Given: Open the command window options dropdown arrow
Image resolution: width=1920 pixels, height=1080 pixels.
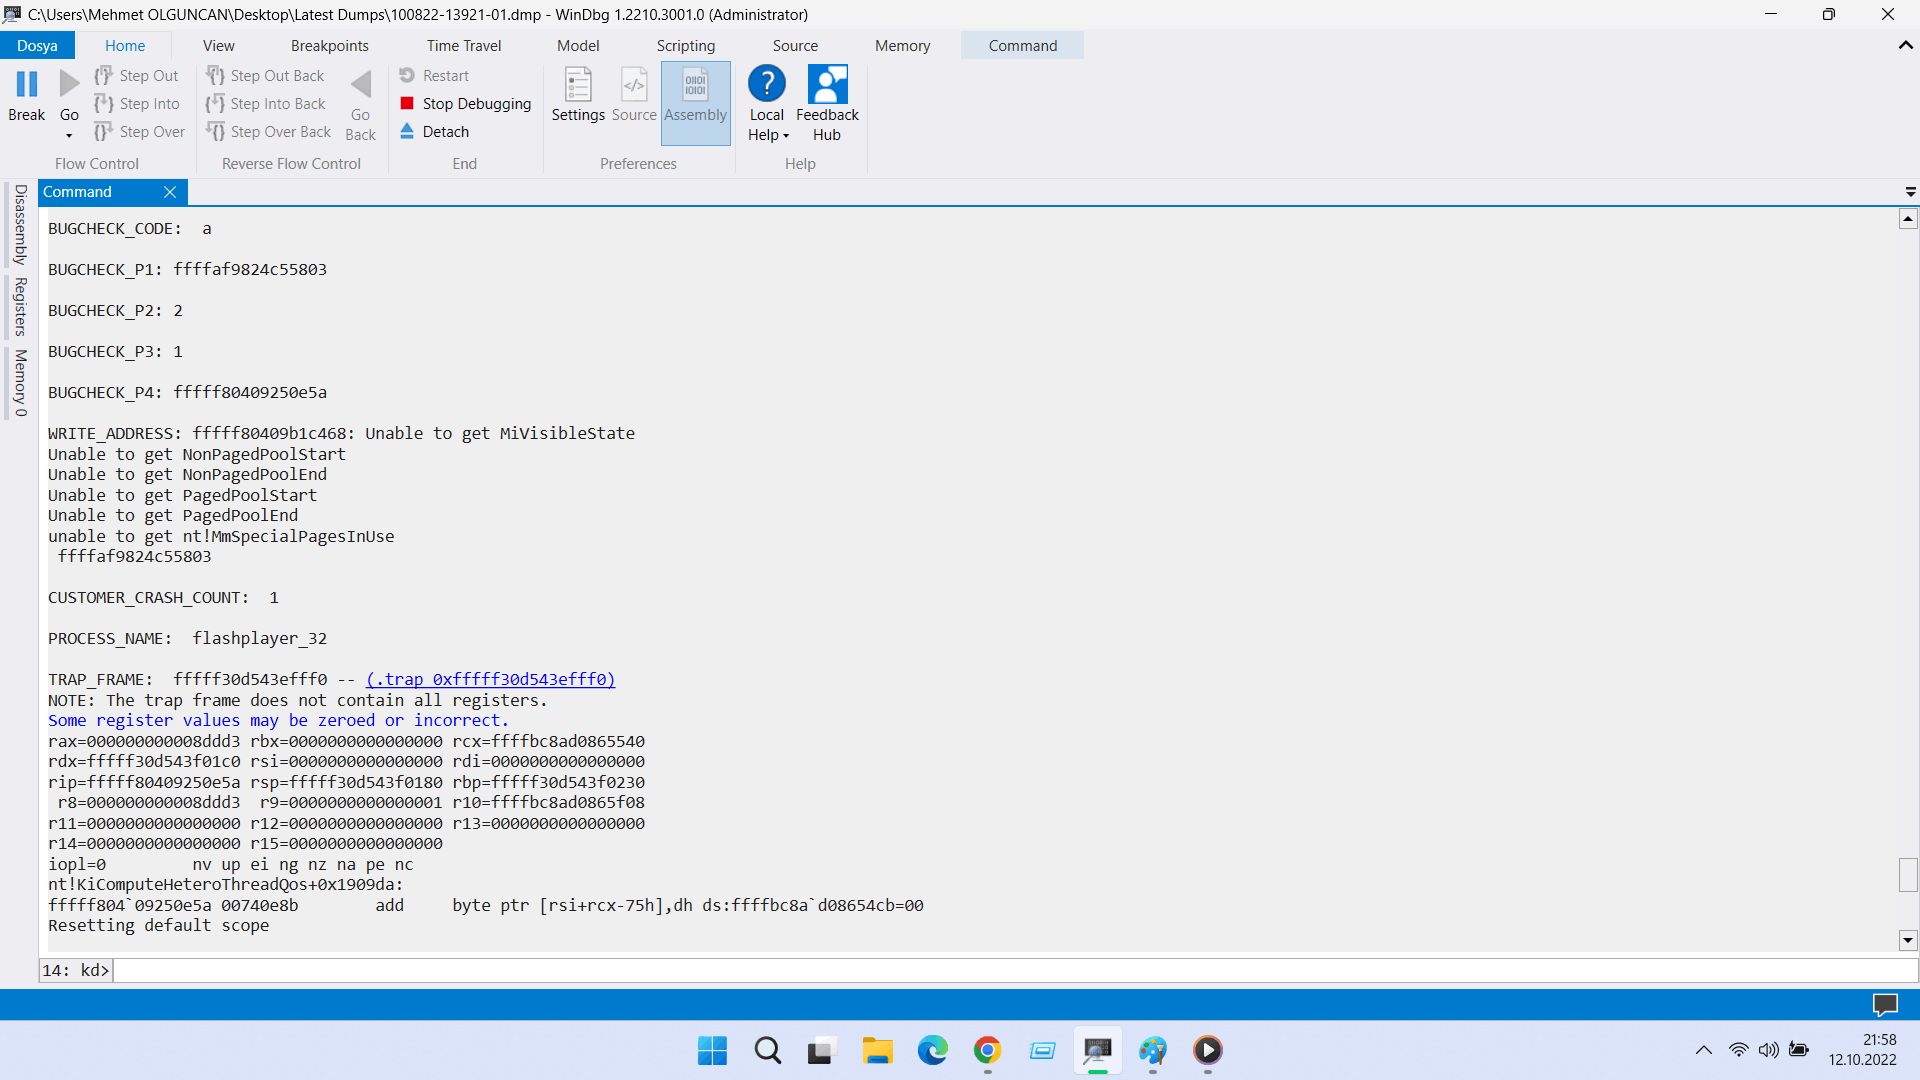Looking at the screenshot, I should [x=1910, y=191].
